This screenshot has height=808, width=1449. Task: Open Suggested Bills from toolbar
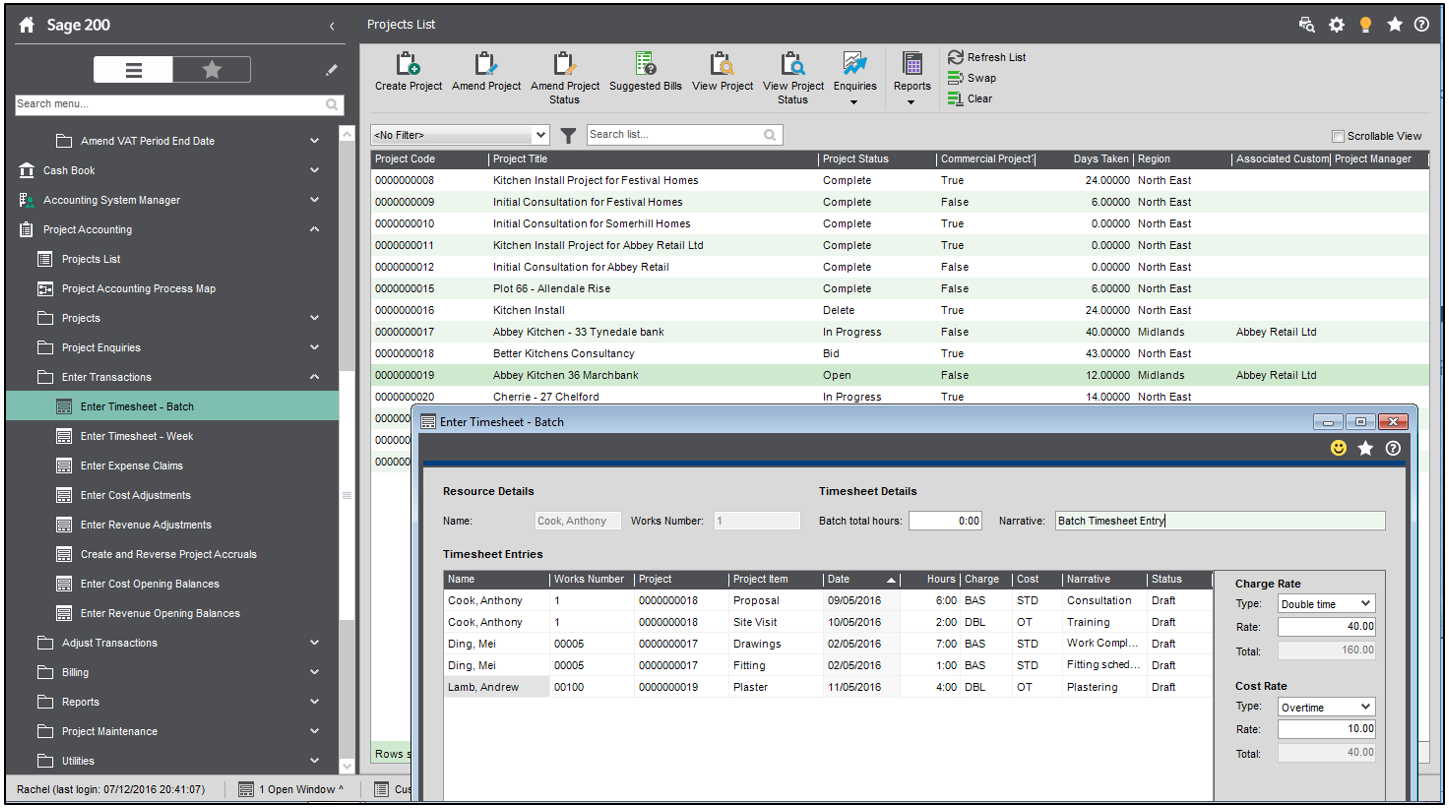click(645, 71)
